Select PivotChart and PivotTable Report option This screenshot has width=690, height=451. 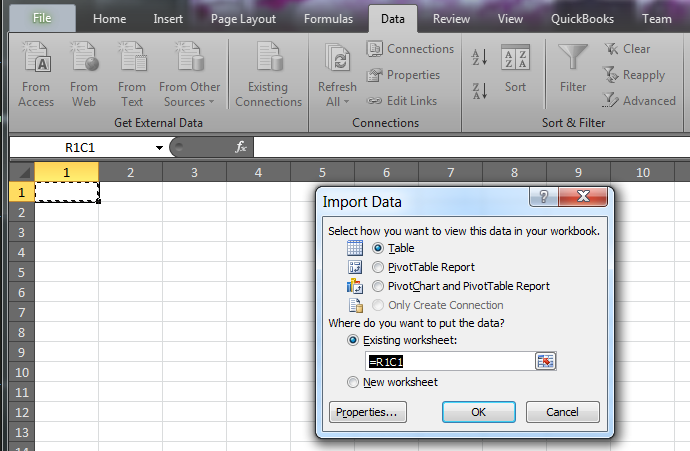click(378, 286)
